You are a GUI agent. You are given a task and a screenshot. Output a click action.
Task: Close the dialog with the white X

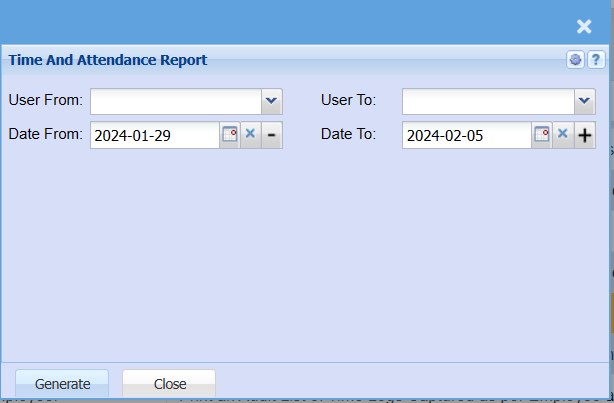(584, 27)
